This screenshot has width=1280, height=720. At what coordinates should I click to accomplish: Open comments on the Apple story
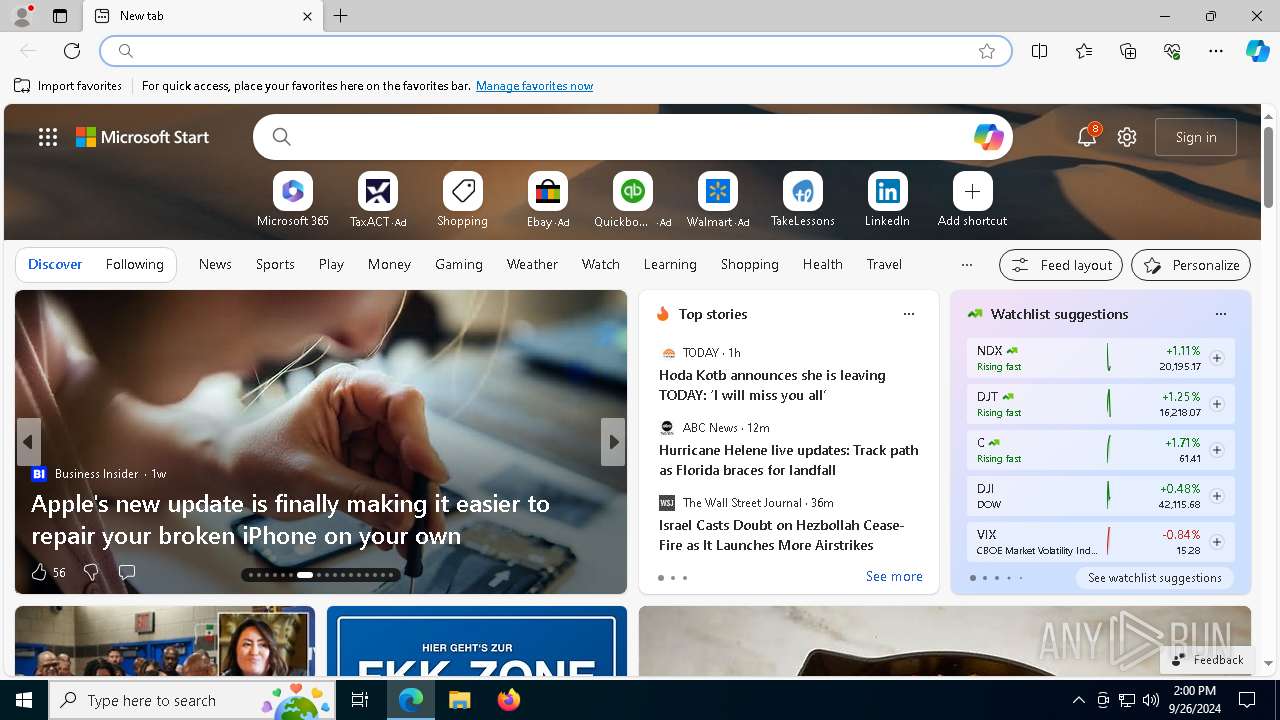click(127, 572)
